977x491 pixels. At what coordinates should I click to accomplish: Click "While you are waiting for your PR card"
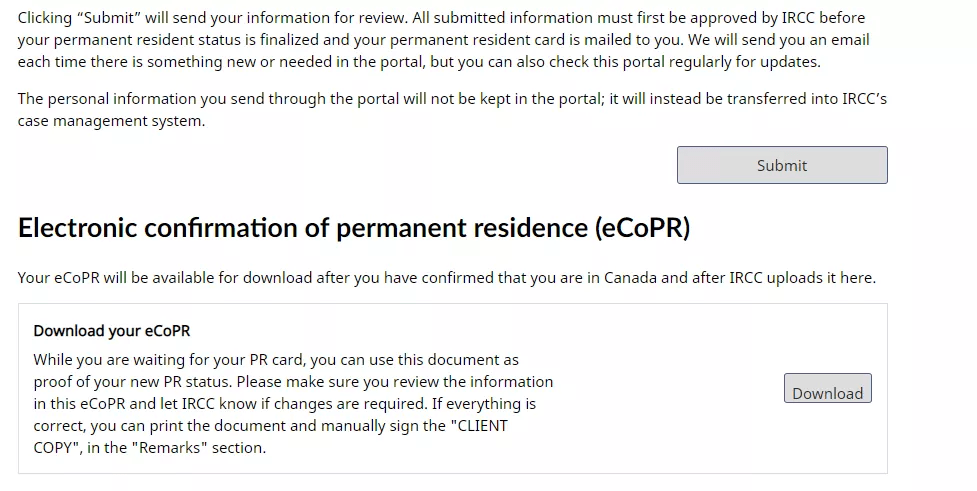click(170, 359)
